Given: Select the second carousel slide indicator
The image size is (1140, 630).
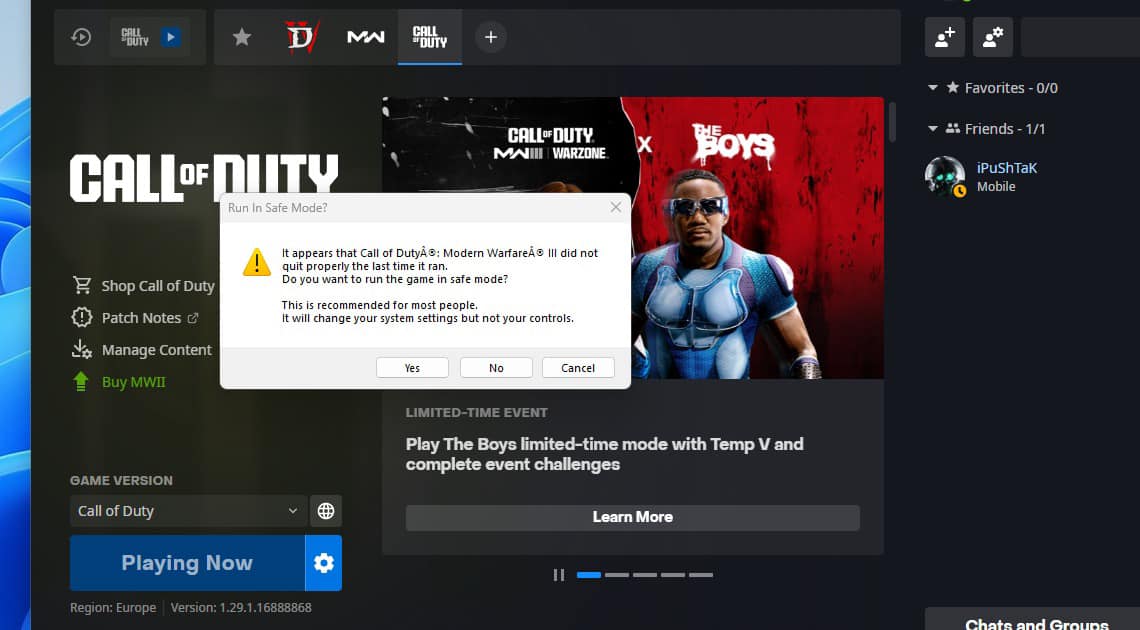Looking at the screenshot, I should coord(617,575).
